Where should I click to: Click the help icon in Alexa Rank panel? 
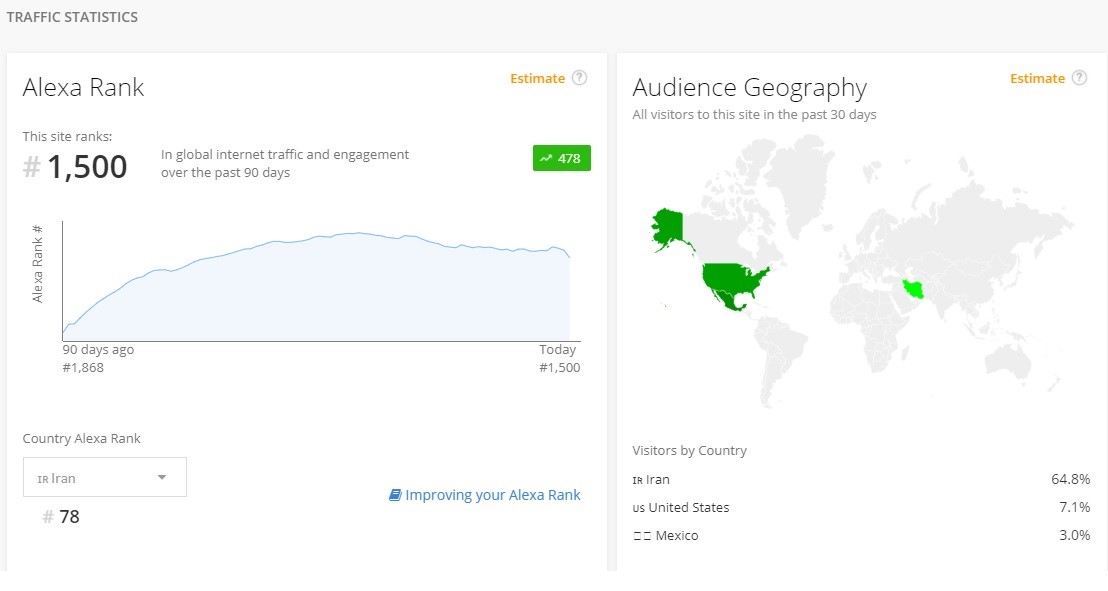579,78
